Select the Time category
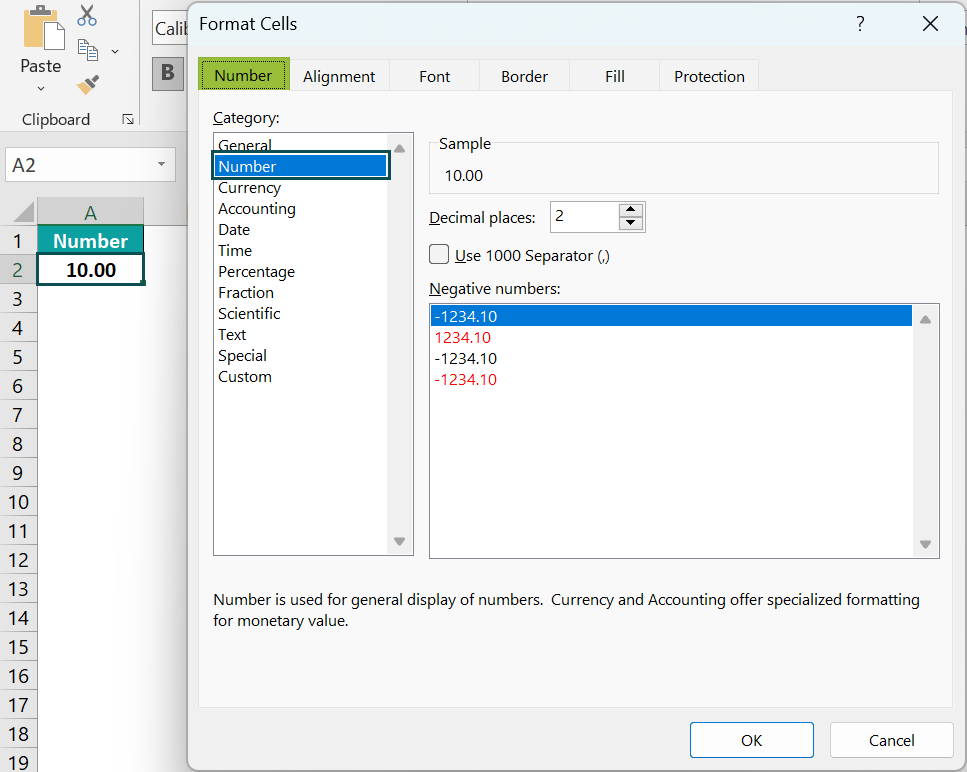 click(301, 250)
